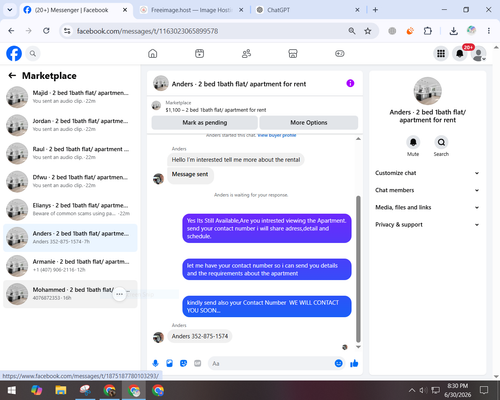The width and height of the screenshot is (500, 400).
Task: Click the Facebook search magnifier icon
Action: click(33, 53)
